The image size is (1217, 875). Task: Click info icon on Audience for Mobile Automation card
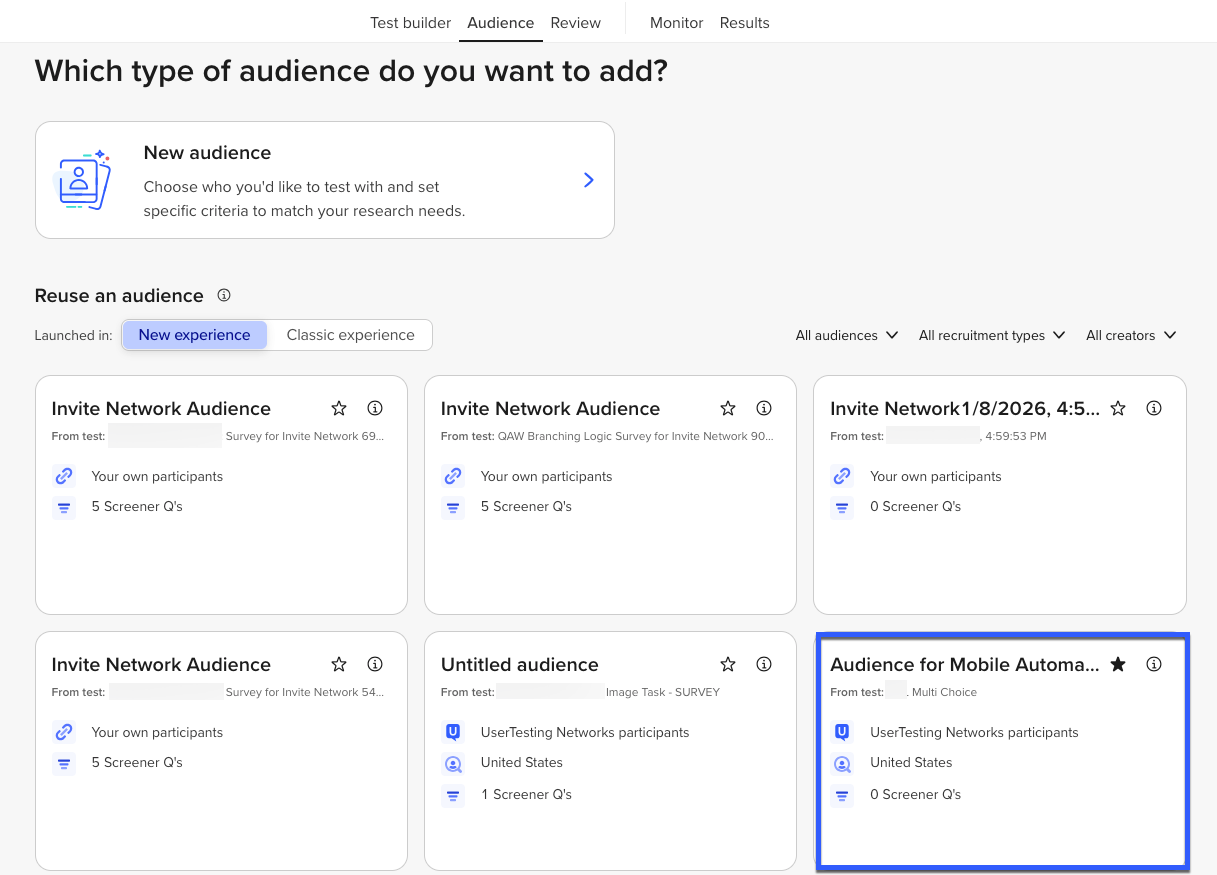tap(1154, 664)
